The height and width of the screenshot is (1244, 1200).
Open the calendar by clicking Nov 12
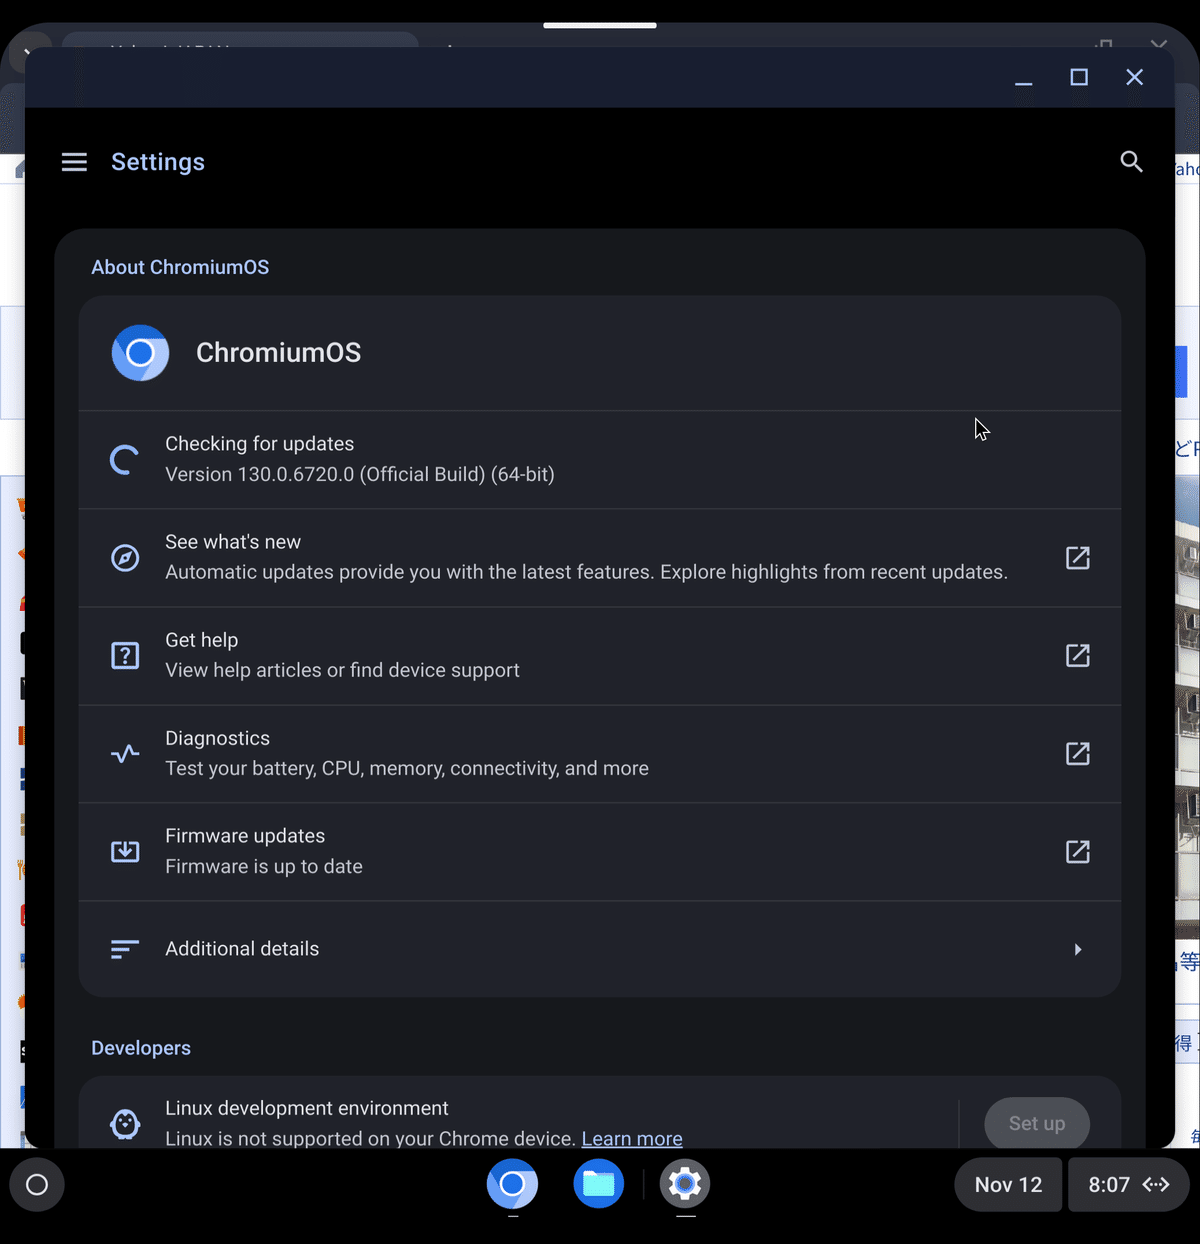point(1007,1184)
